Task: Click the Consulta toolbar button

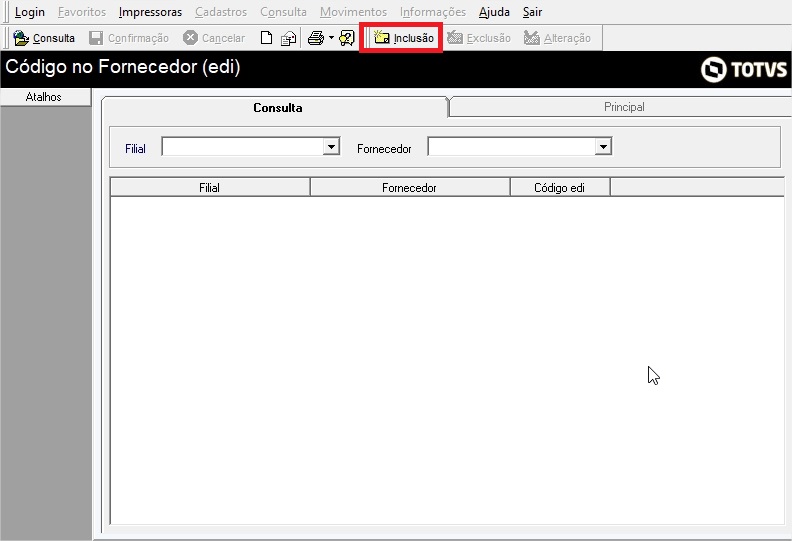Action: [x=43, y=38]
